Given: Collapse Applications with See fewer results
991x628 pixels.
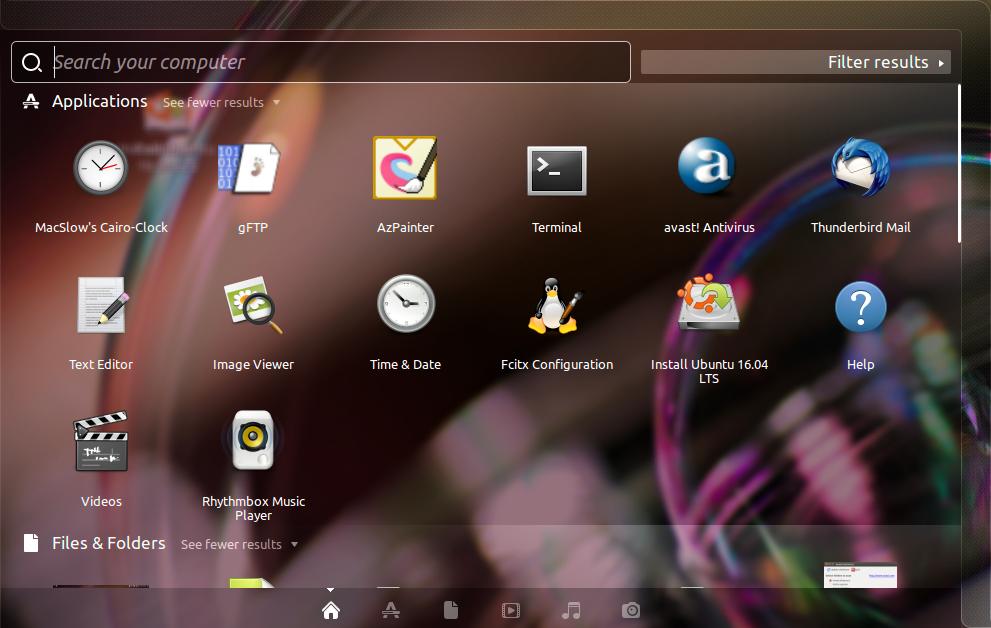Looking at the screenshot, I should (x=221, y=102).
